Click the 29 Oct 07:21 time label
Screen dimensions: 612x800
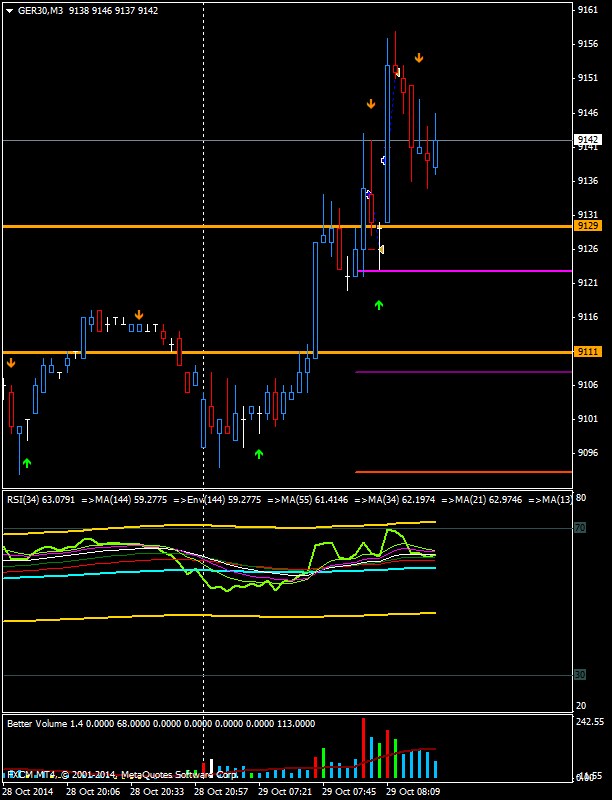(x=284, y=791)
